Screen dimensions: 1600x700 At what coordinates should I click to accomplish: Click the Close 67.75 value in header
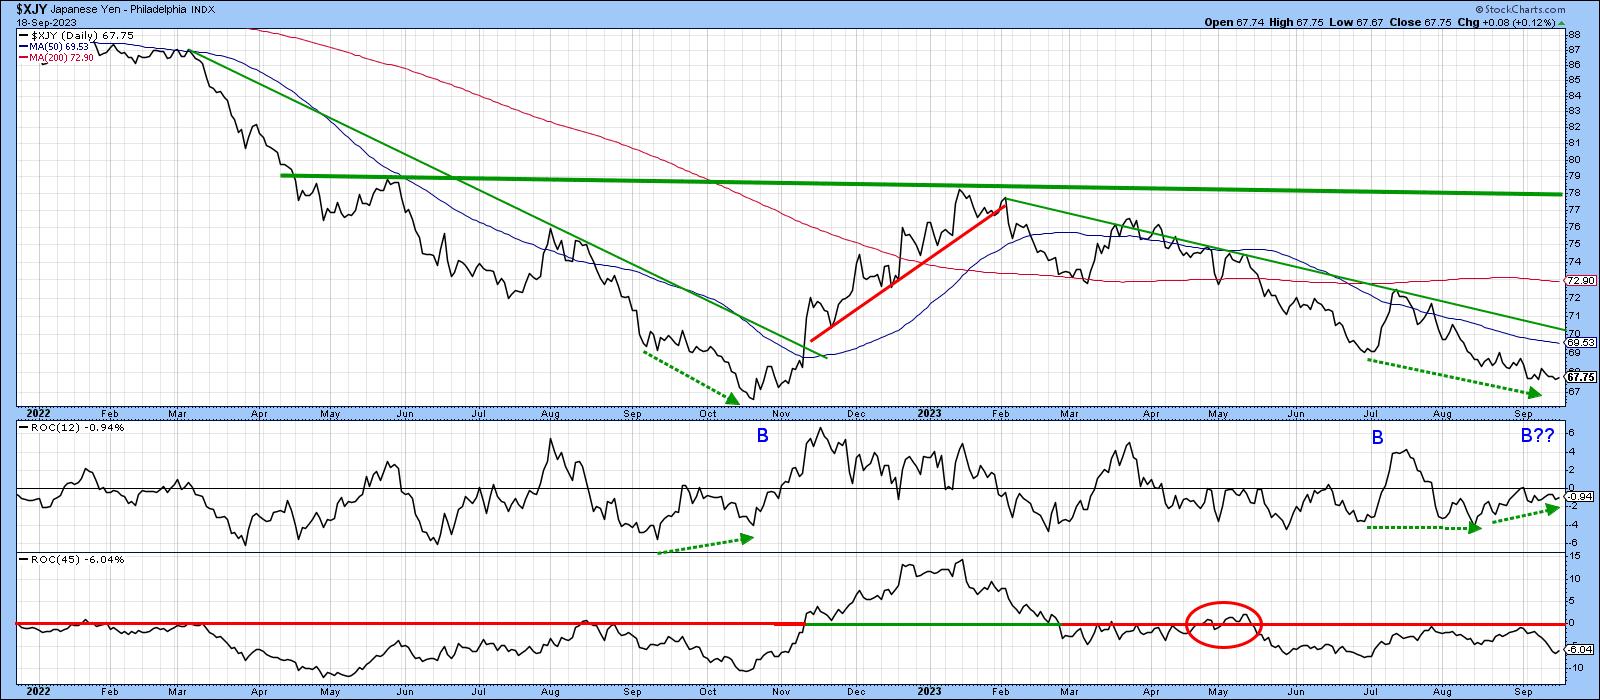(1421, 20)
